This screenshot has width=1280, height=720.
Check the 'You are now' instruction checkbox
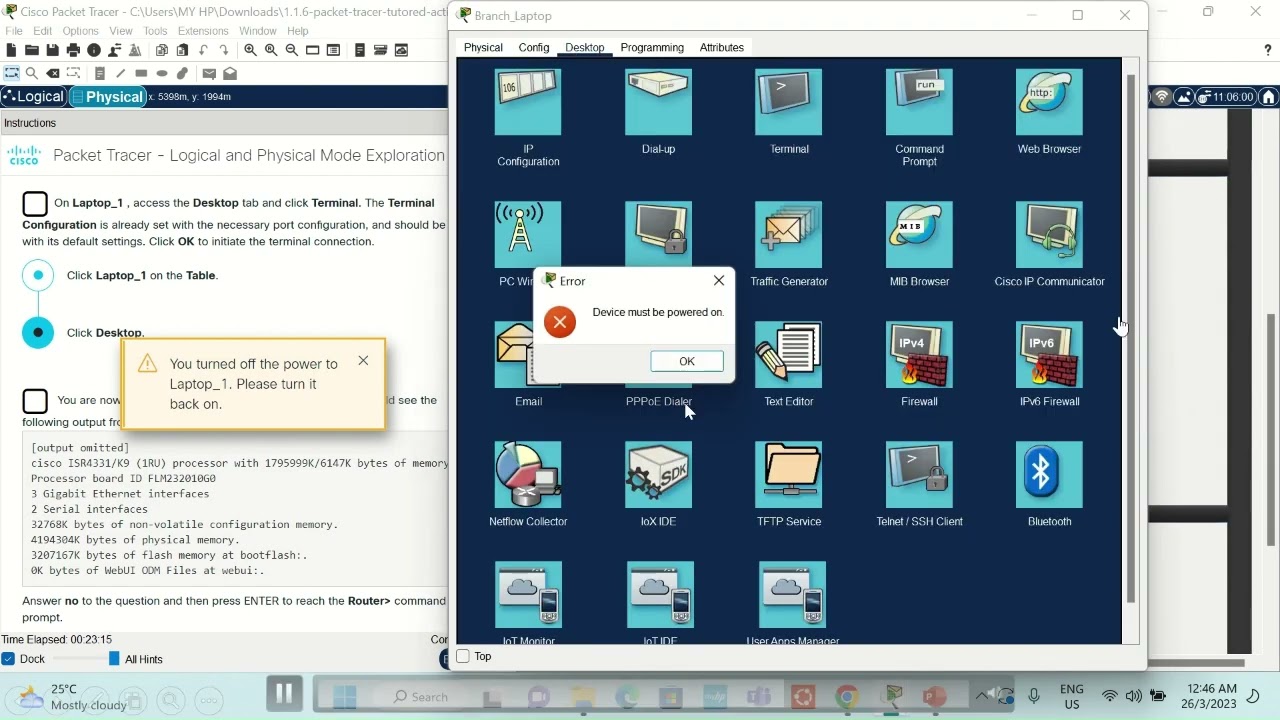[35, 401]
